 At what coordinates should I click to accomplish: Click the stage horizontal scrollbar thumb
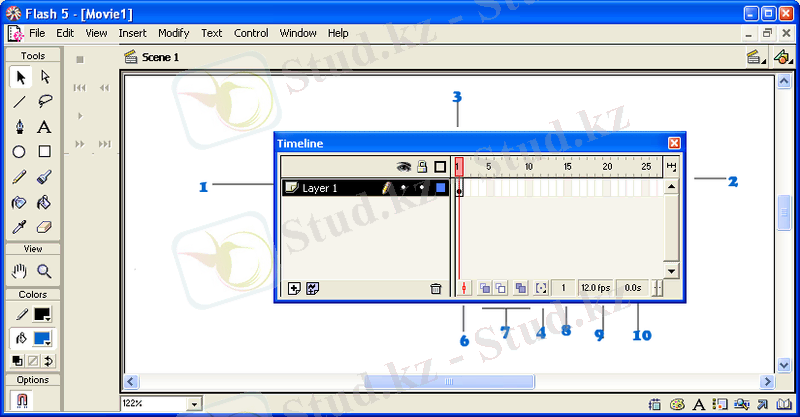tap(449, 381)
